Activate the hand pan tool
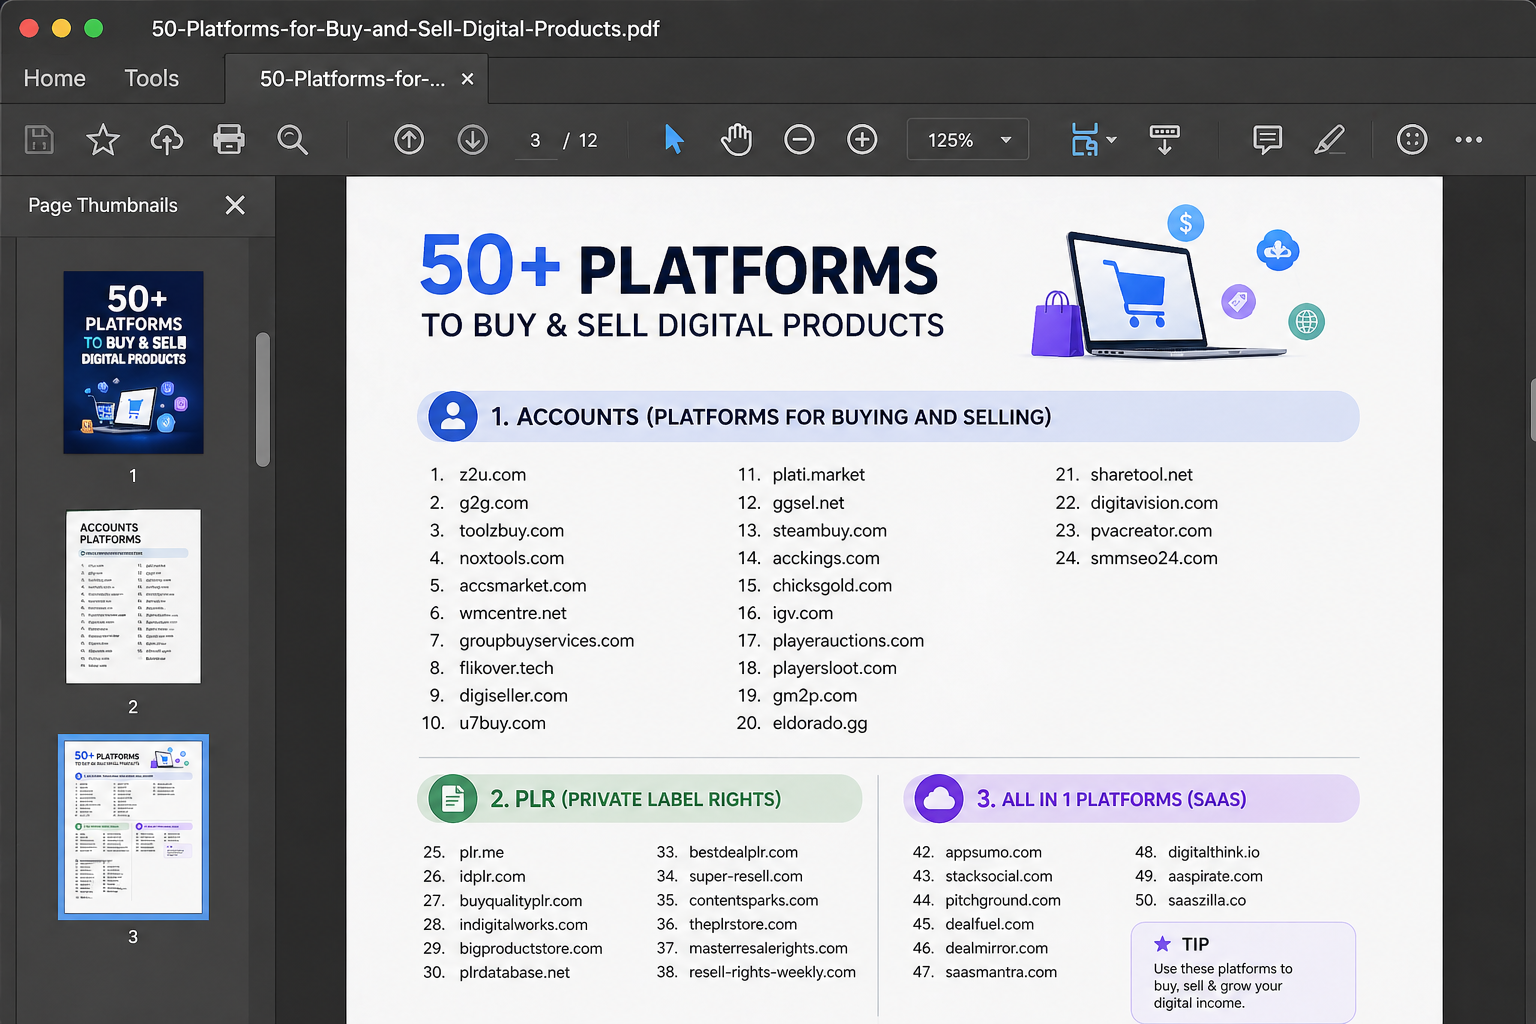1536x1024 pixels. click(736, 140)
